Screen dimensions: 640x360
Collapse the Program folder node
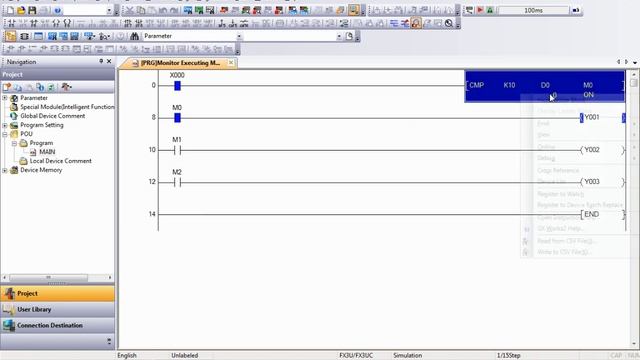click(14, 143)
